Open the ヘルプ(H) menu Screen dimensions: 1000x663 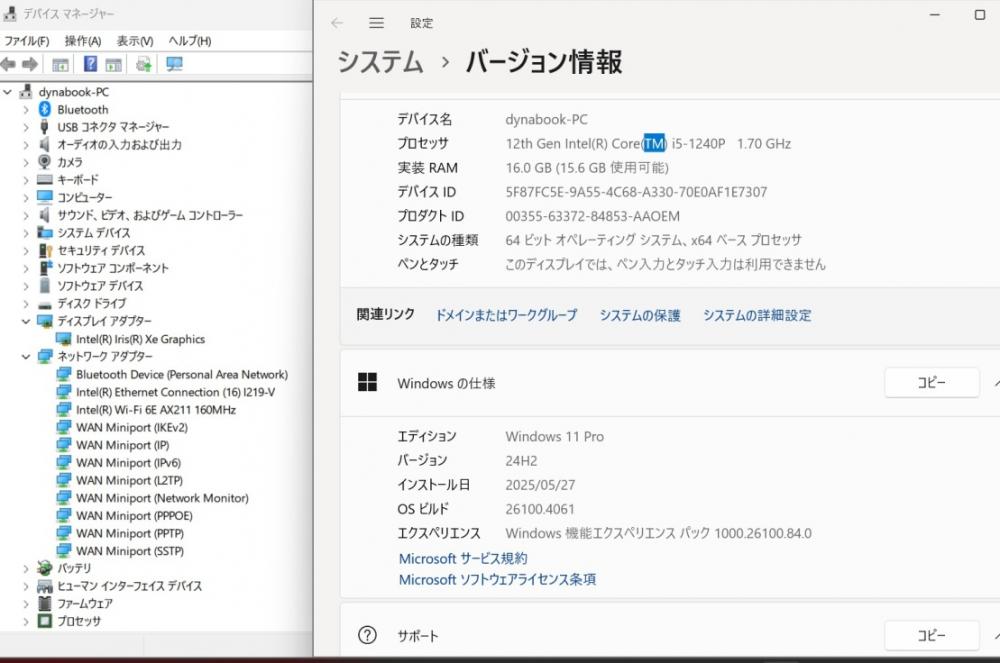[x=189, y=41]
